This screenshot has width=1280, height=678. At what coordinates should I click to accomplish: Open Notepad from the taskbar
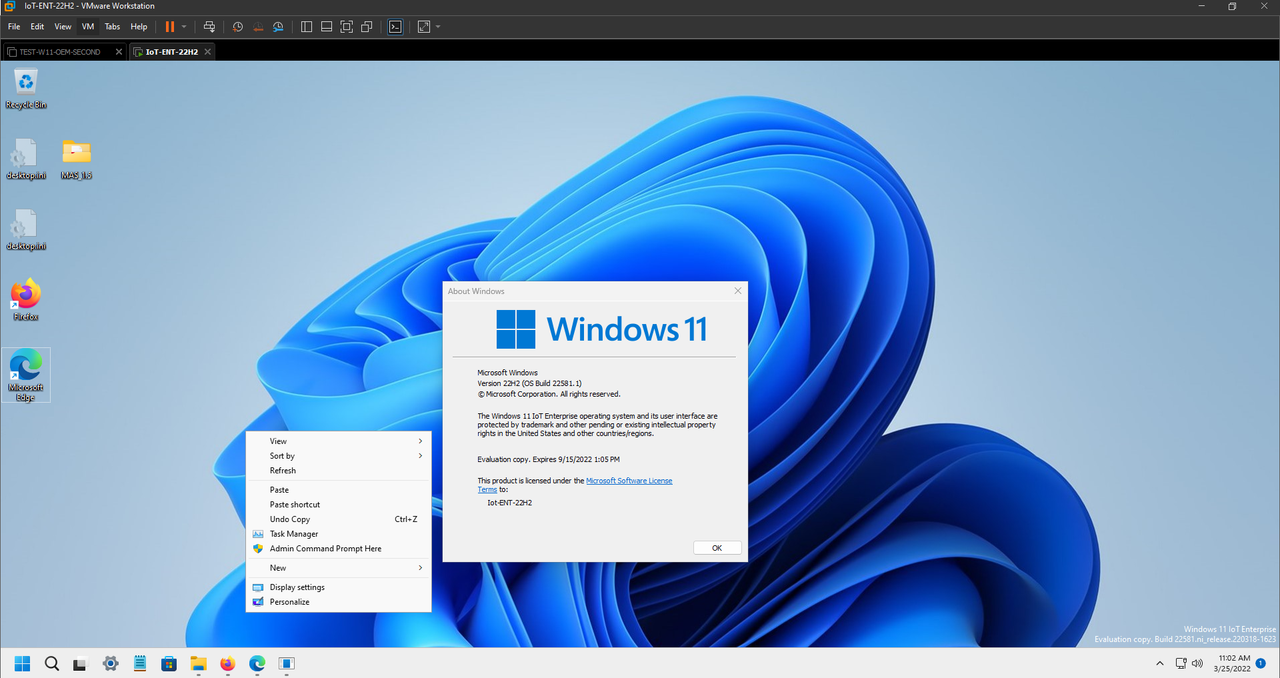click(140, 663)
